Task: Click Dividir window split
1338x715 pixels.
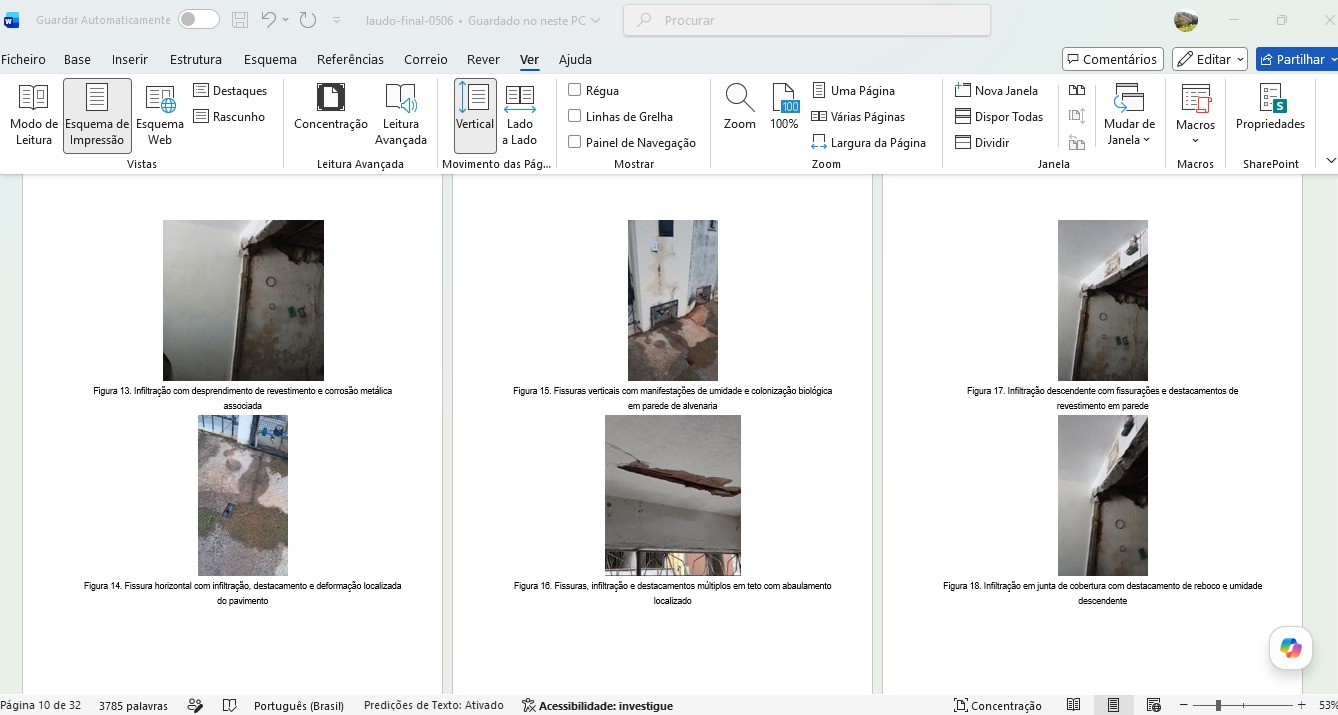Action: pos(982,143)
